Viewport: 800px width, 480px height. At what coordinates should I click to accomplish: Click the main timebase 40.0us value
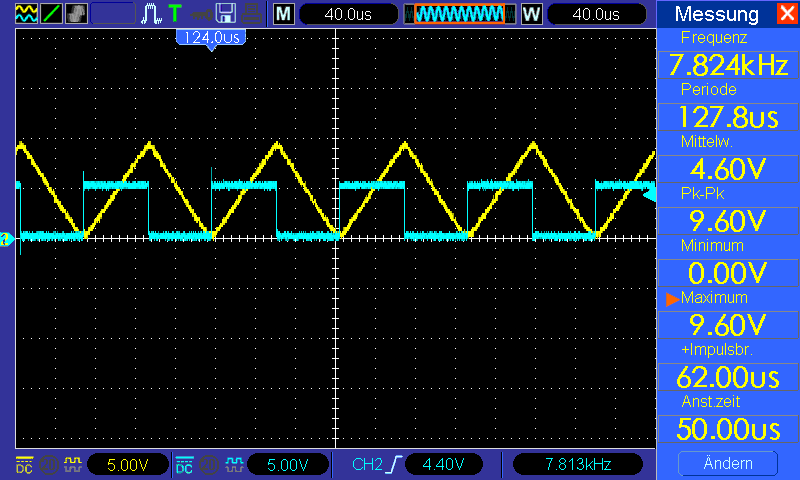click(x=348, y=14)
